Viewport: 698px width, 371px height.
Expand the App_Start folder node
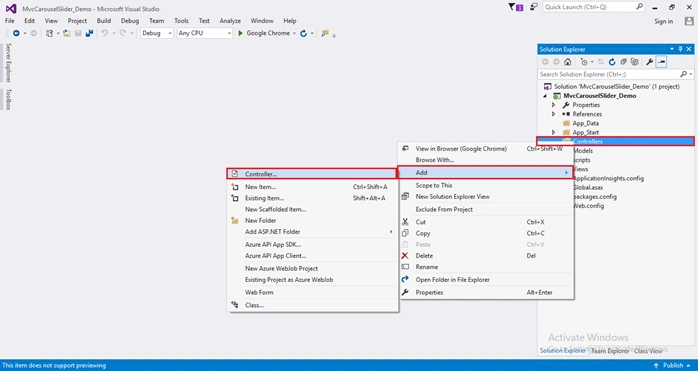point(553,132)
